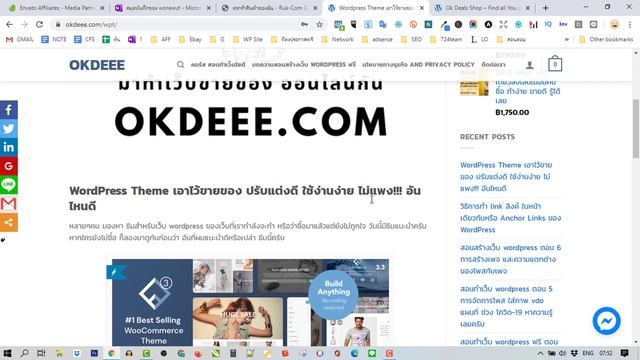Open Windows taskbar search
The height and width of the screenshot is (360, 640).
tap(24, 353)
